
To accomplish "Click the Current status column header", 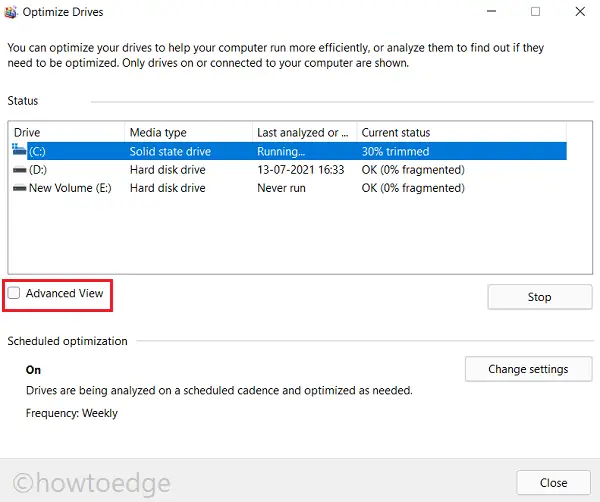I will 461,132.
